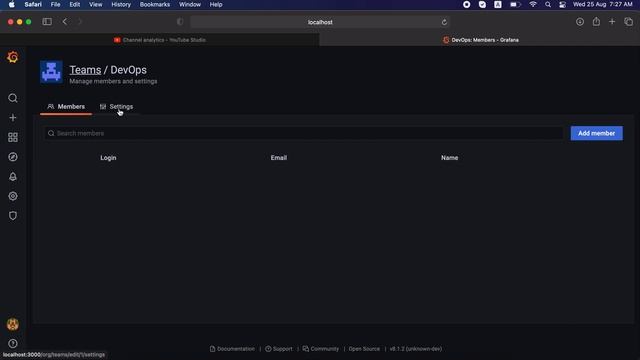The height and width of the screenshot is (360, 640).
Task: Click the version v8.1.2 footer link
Action: 416,349
